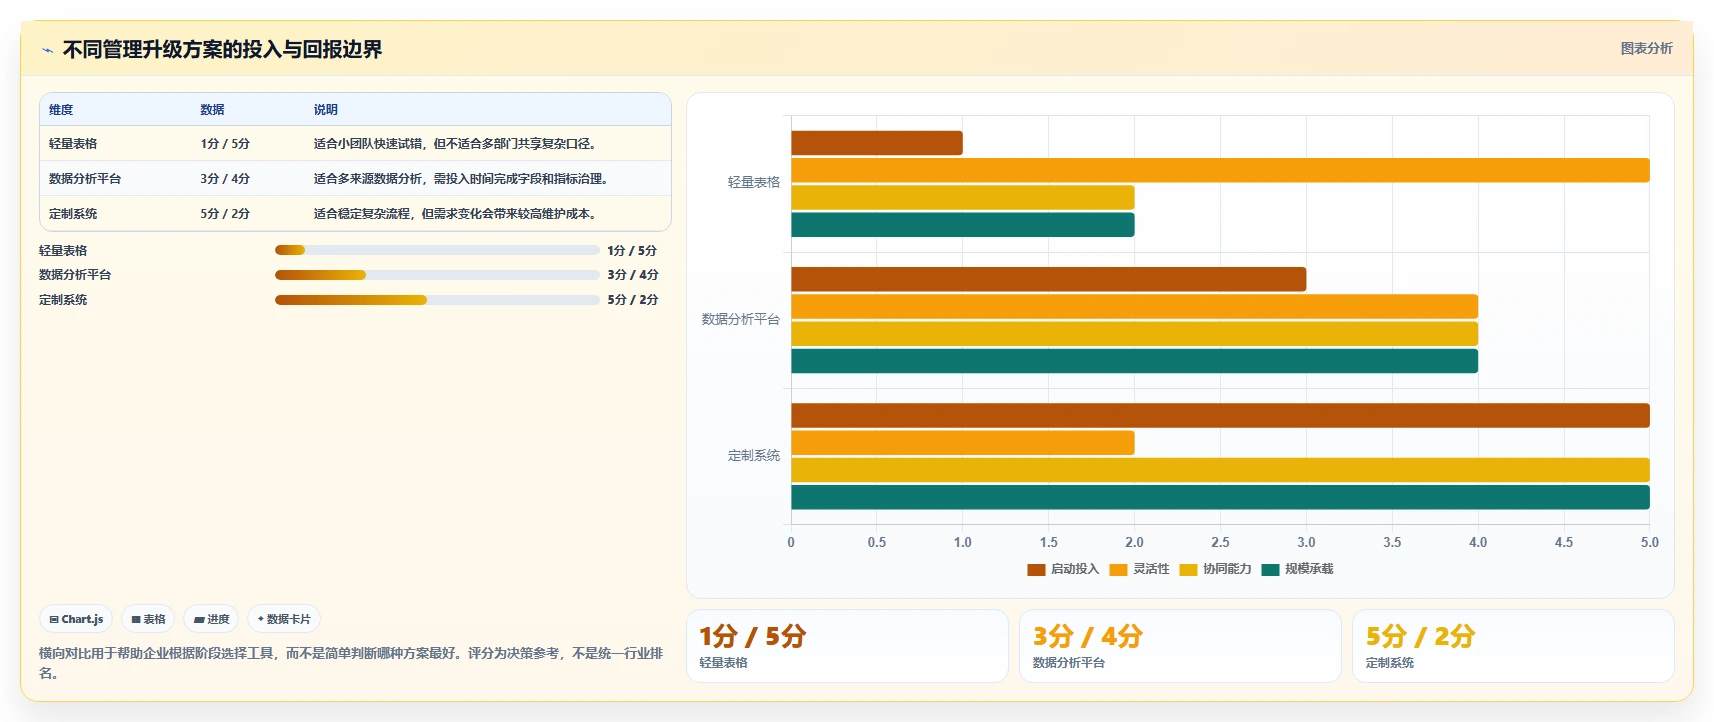Click the small icon beside the panel title
Screen dimensions: 1714x722
(47, 50)
